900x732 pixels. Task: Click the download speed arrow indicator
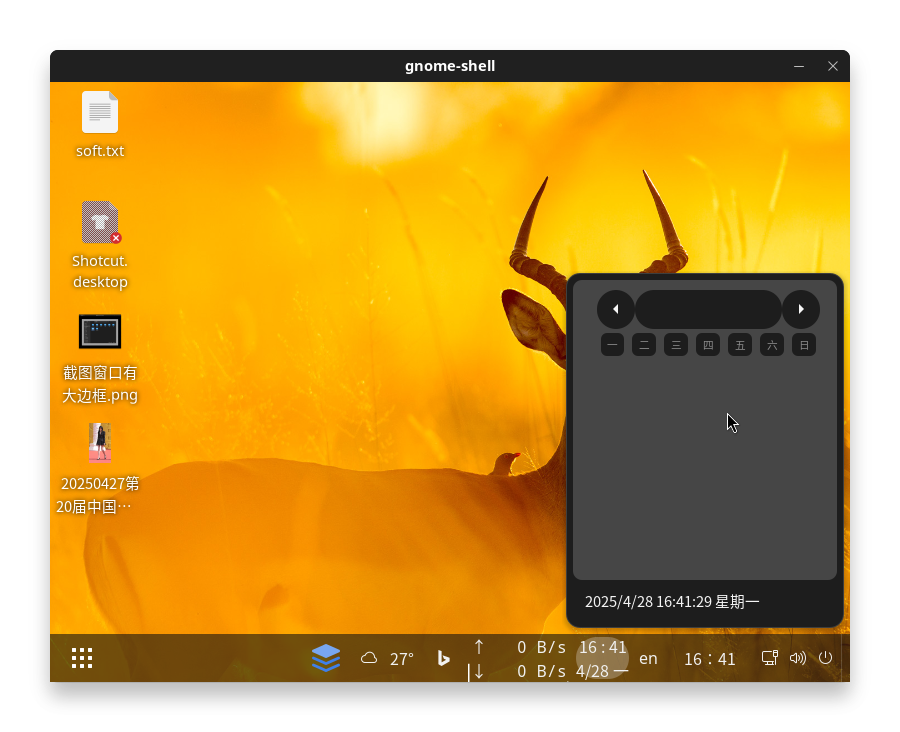click(x=479, y=671)
